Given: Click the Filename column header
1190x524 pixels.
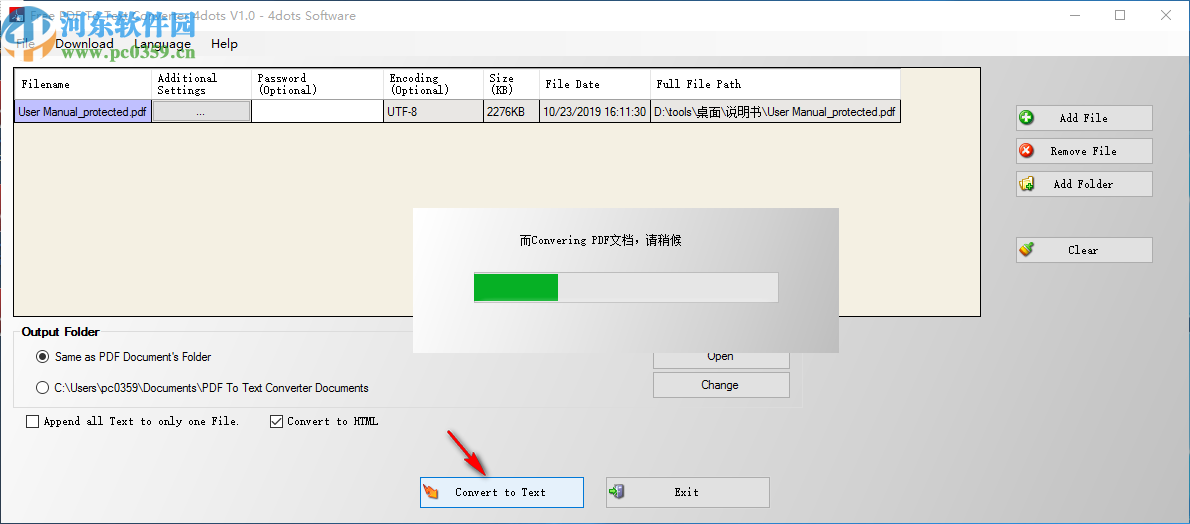Looking at the screenshot, I should [83, 84].
